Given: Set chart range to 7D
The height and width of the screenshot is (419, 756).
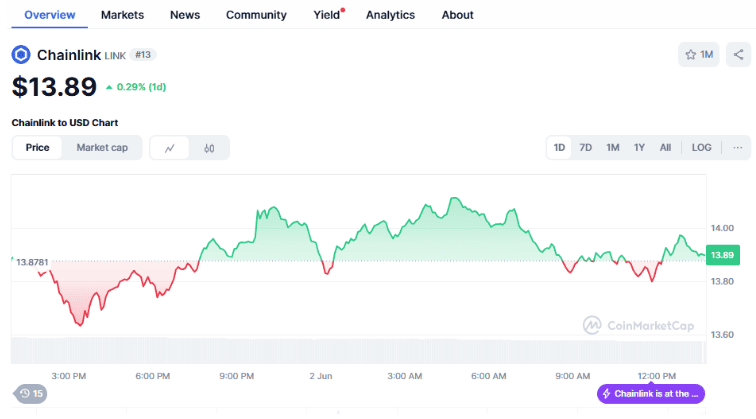Looking at the screenshot, I should 585,148.
